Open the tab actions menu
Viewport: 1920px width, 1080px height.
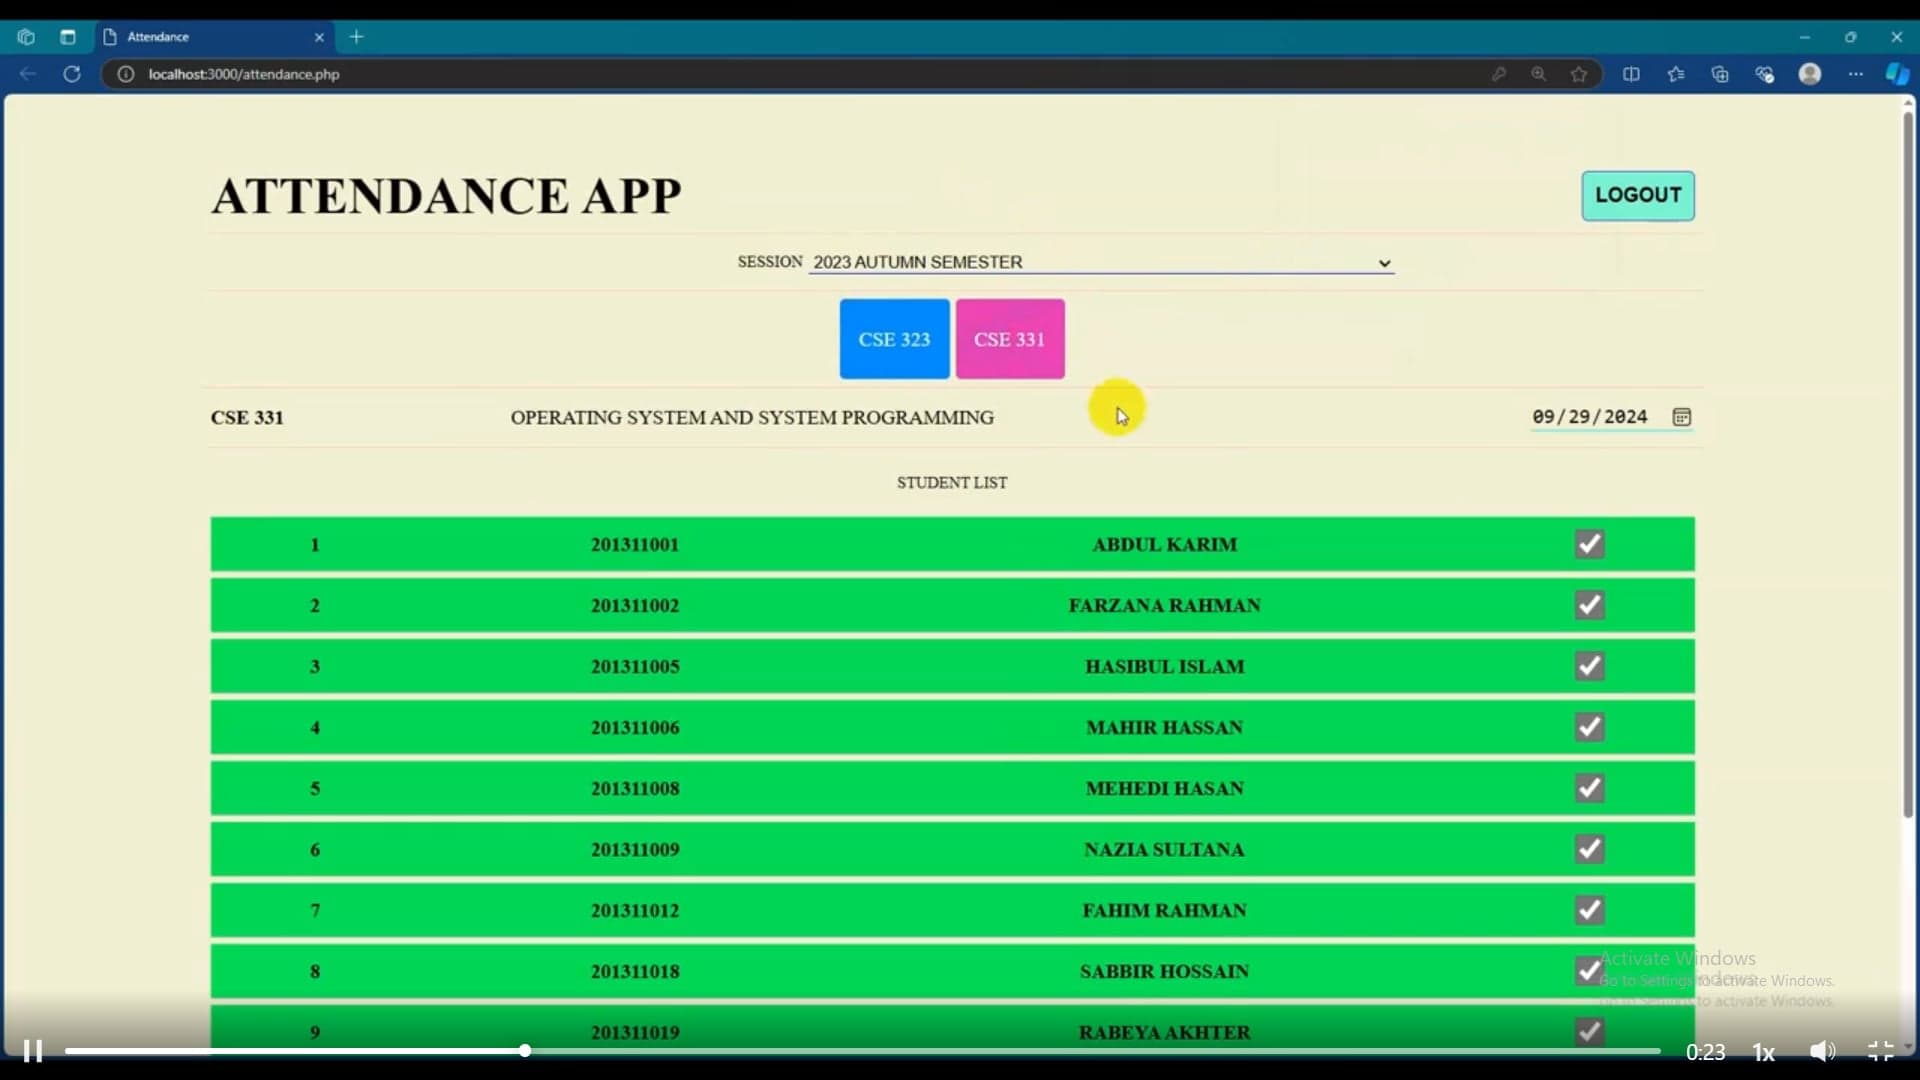pos(68,37)
